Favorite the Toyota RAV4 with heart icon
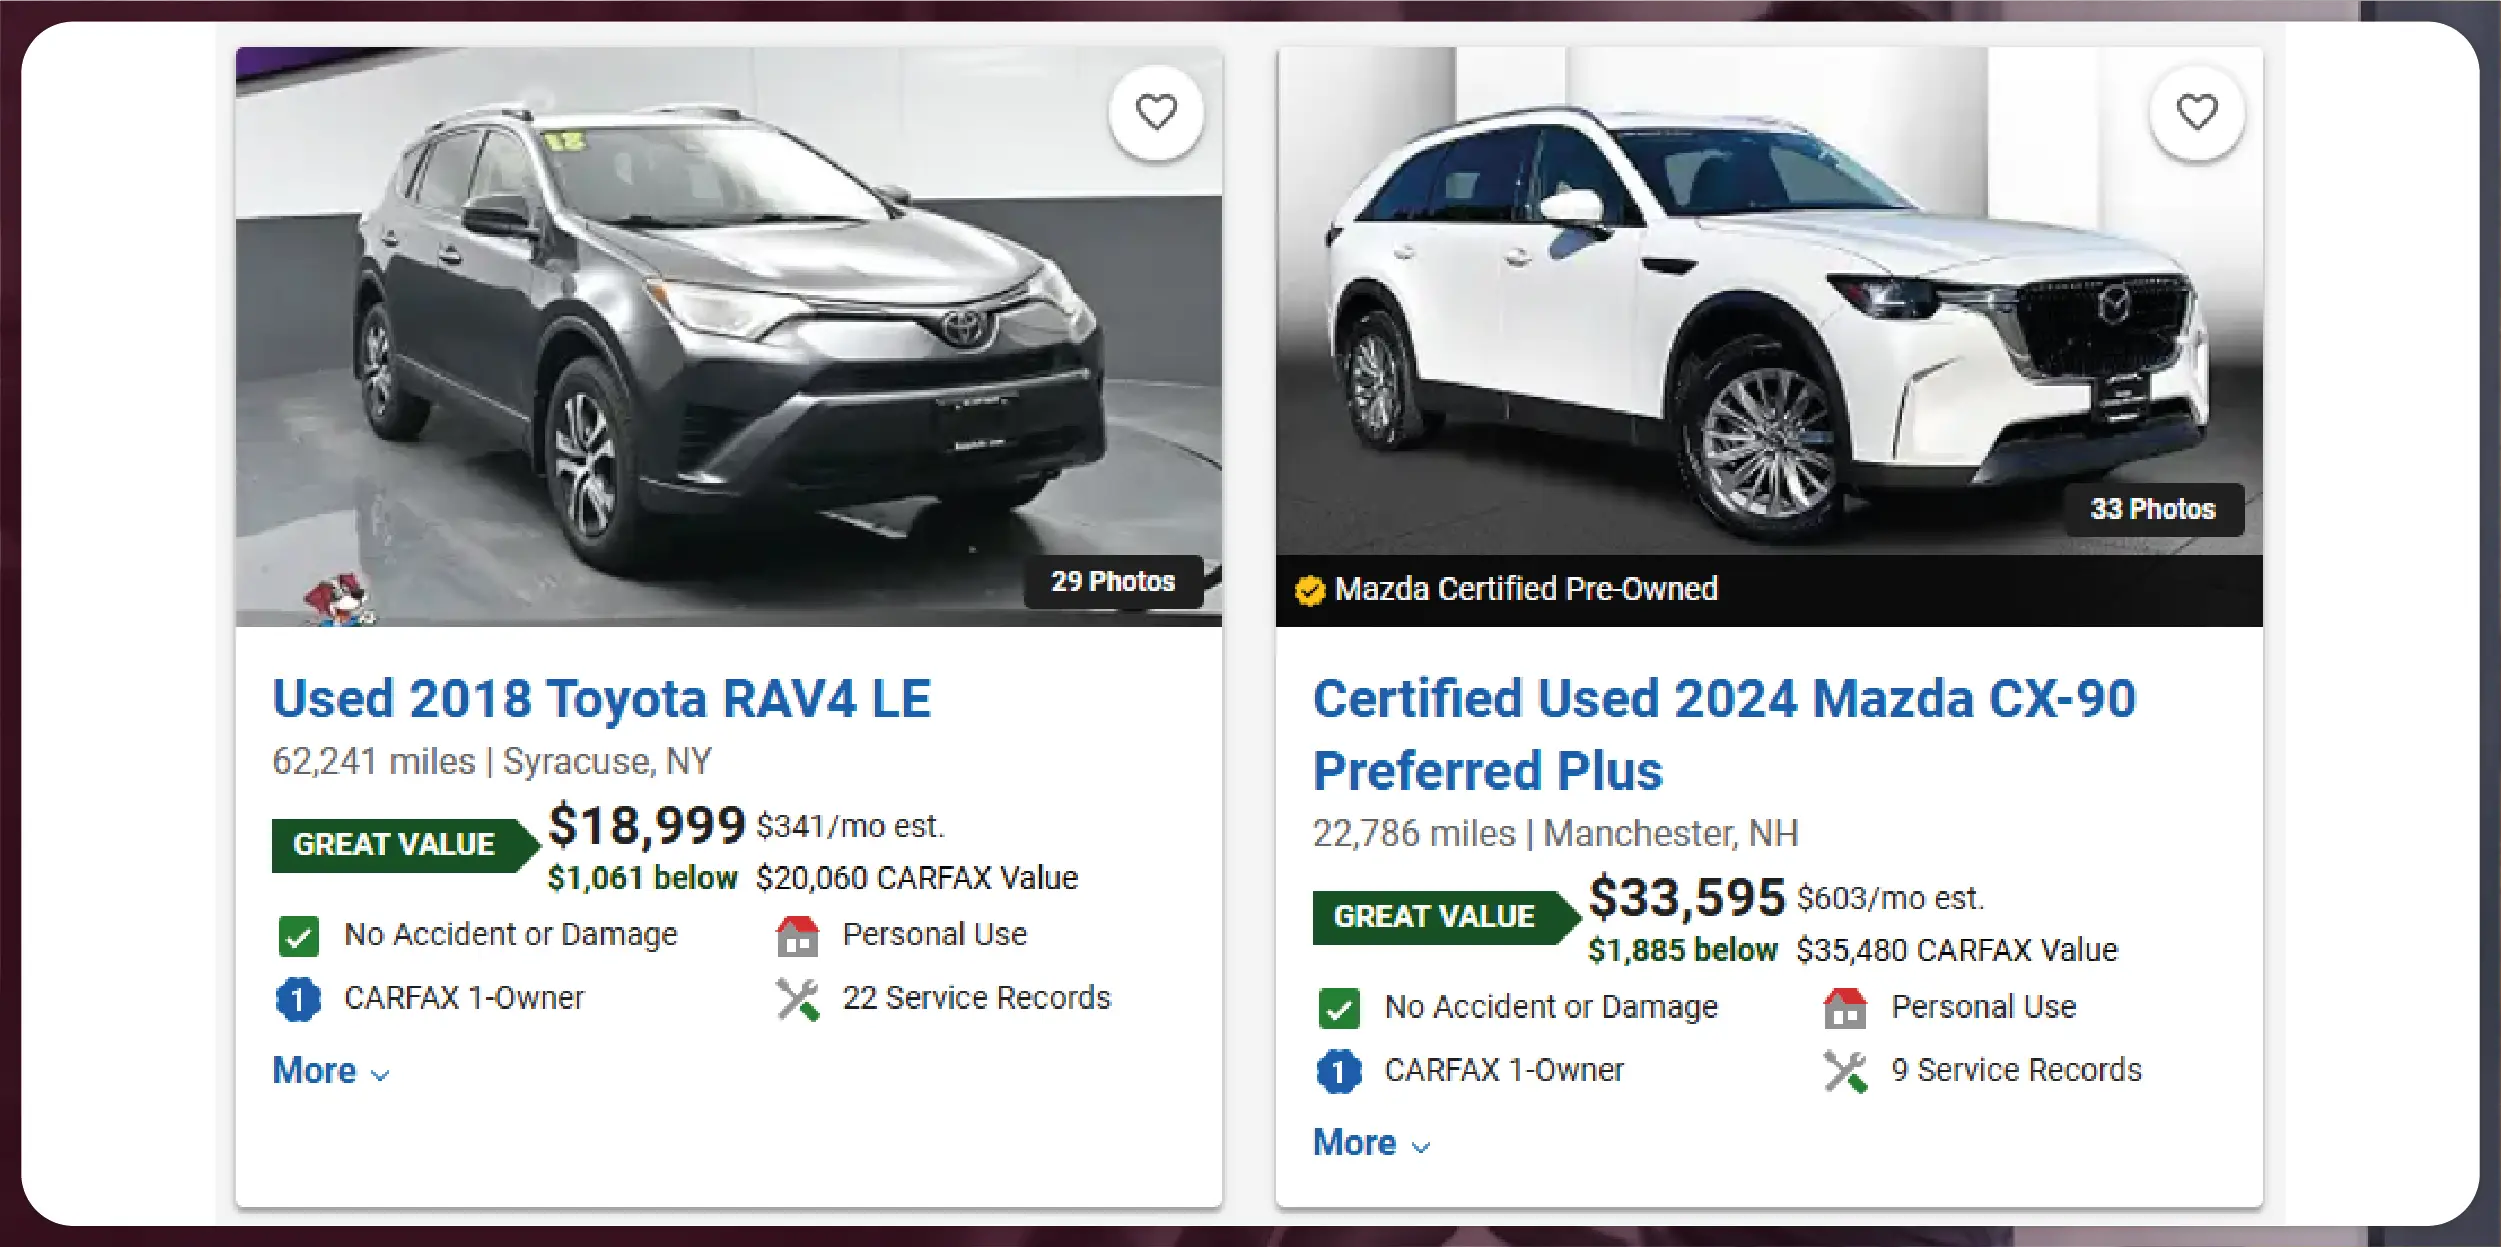 [1156, 112]
